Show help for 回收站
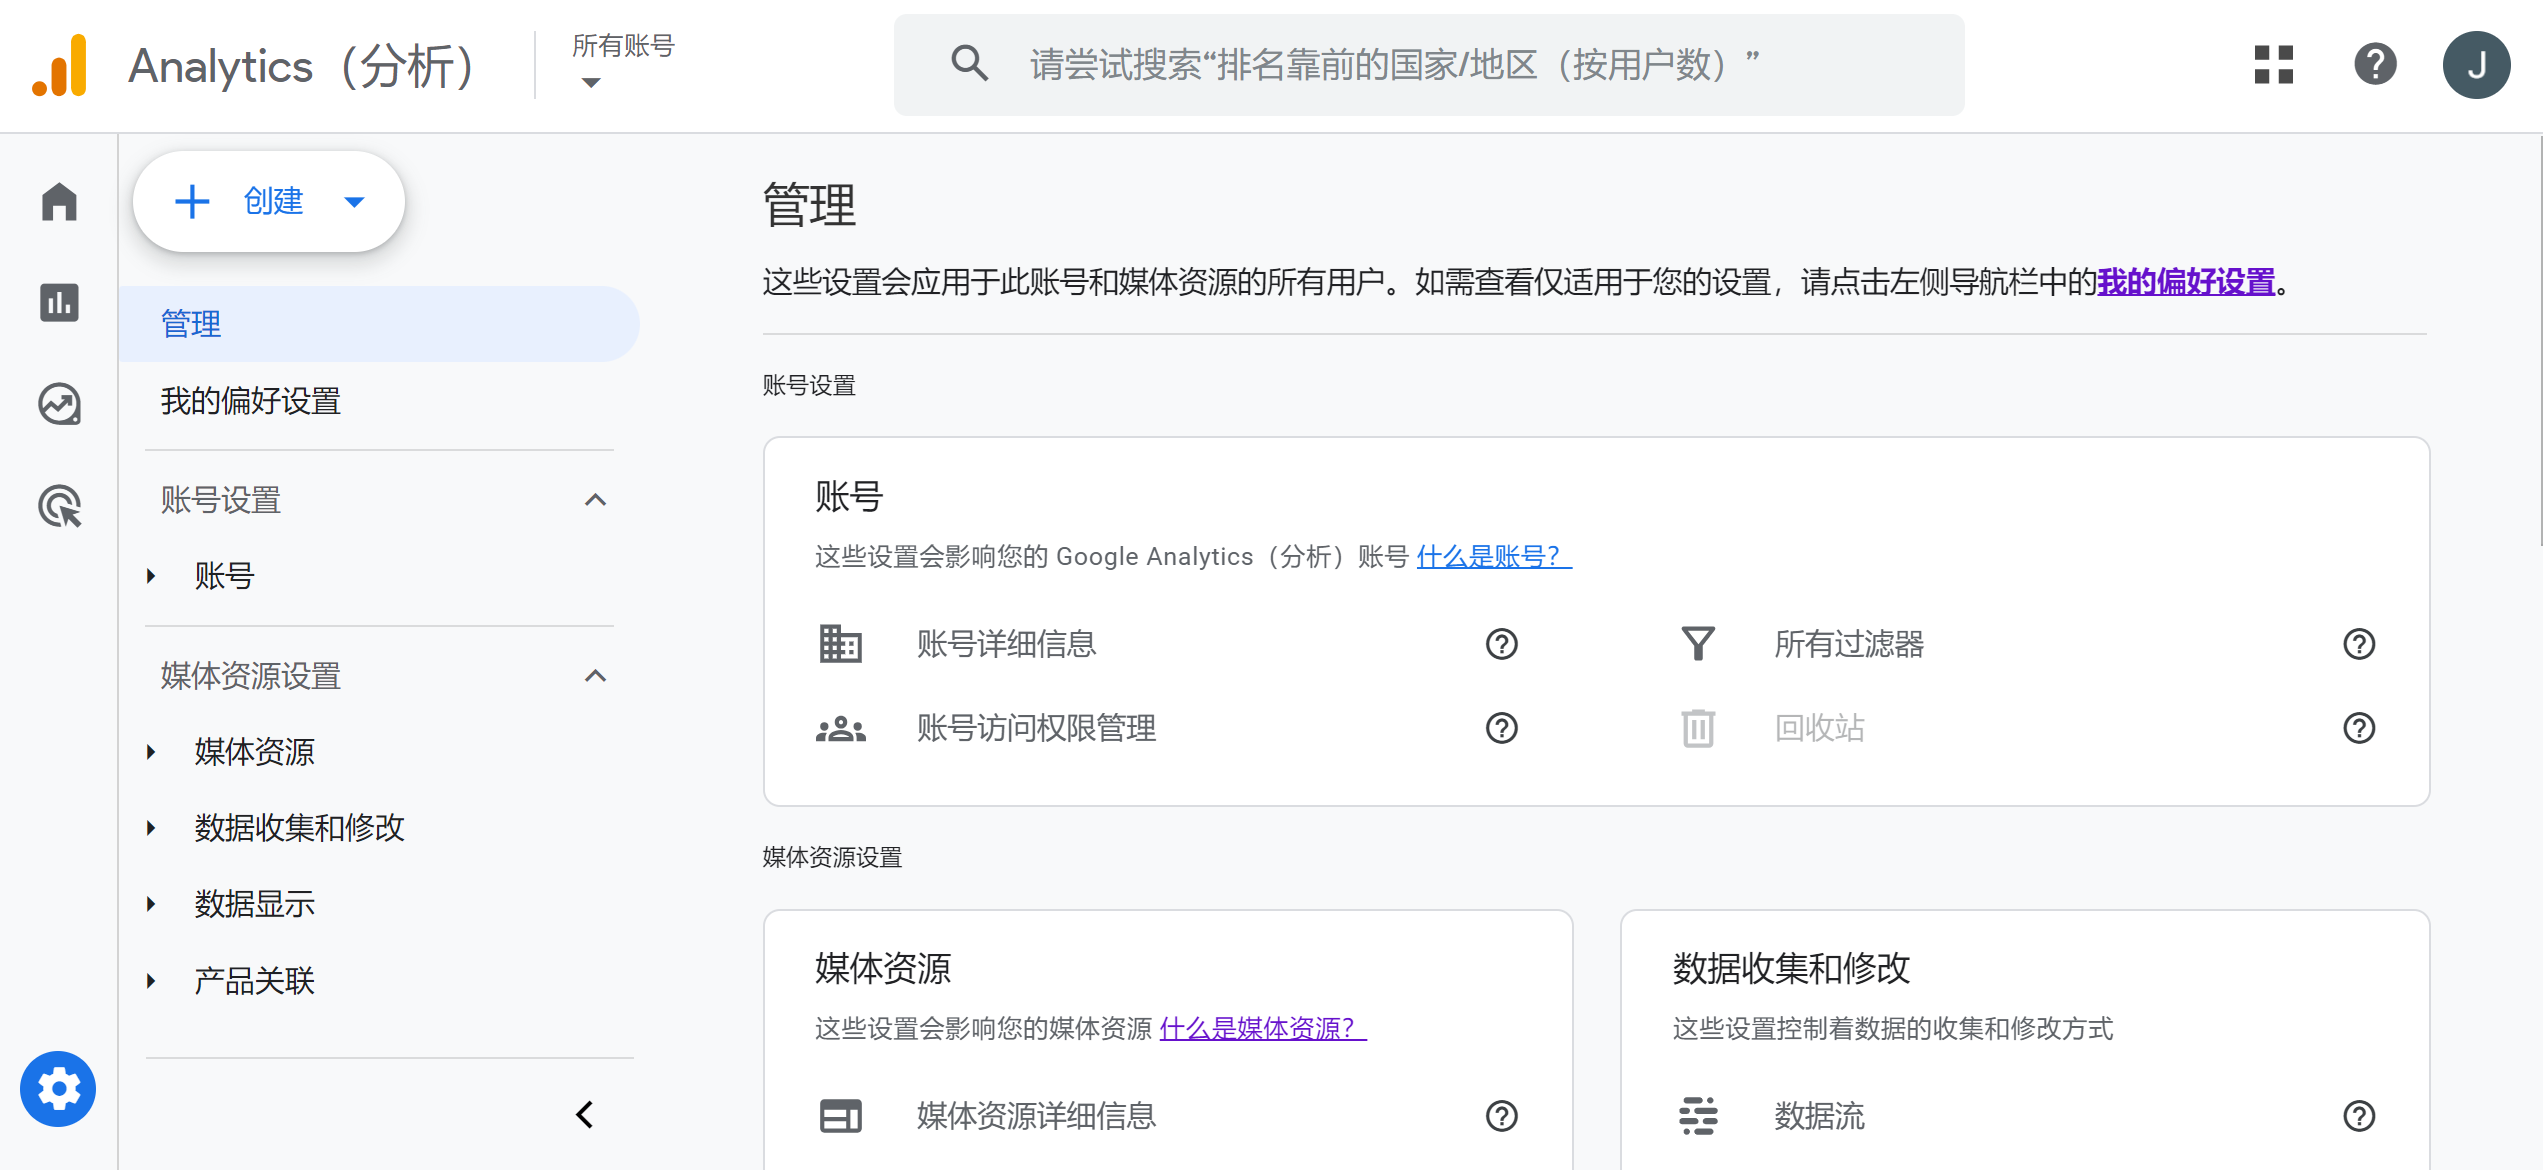This screenshot has width=2543, height=1170. coord(2359,728)
